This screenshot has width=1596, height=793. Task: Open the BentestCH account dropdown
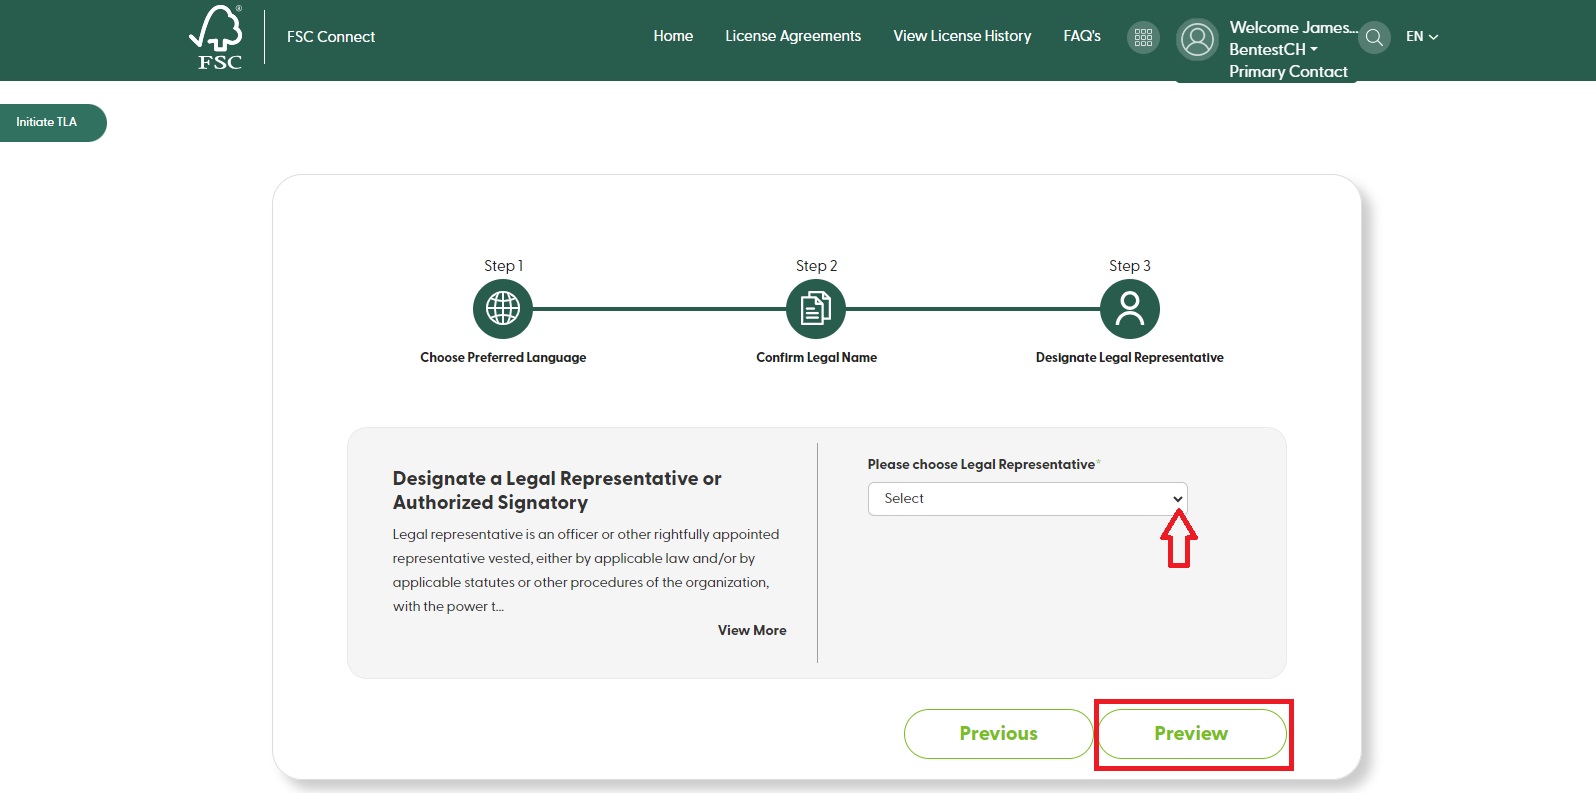[1273, 49]
